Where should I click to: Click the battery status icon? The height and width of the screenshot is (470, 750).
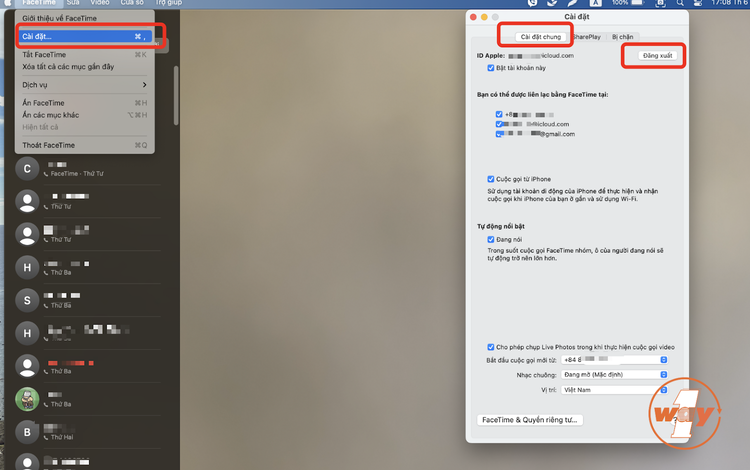tap(638, 3)
